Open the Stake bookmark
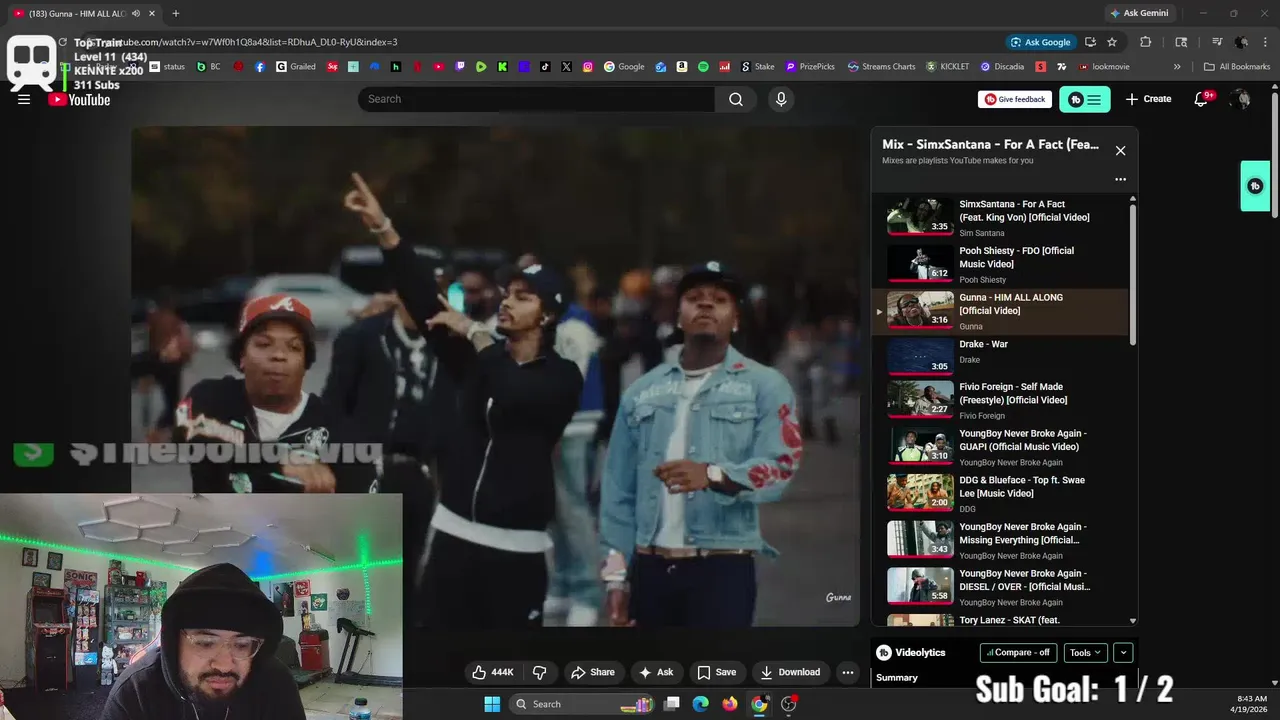This screenshot has height=720, width=1280. click(x=758, y=67)
